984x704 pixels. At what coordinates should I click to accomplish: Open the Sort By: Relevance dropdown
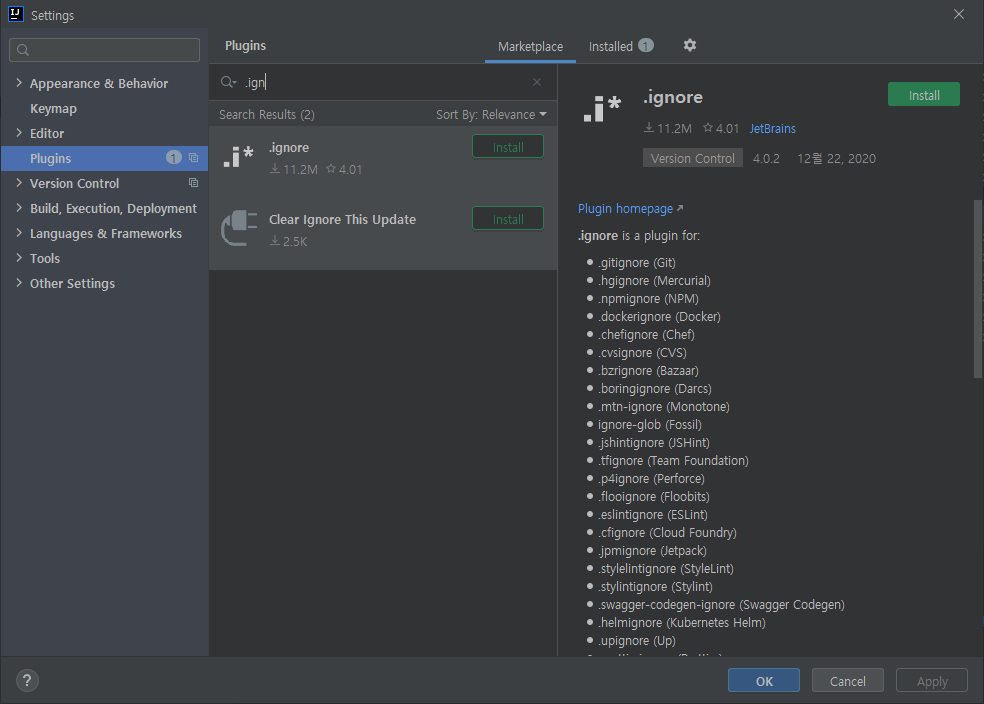[491, 114]
